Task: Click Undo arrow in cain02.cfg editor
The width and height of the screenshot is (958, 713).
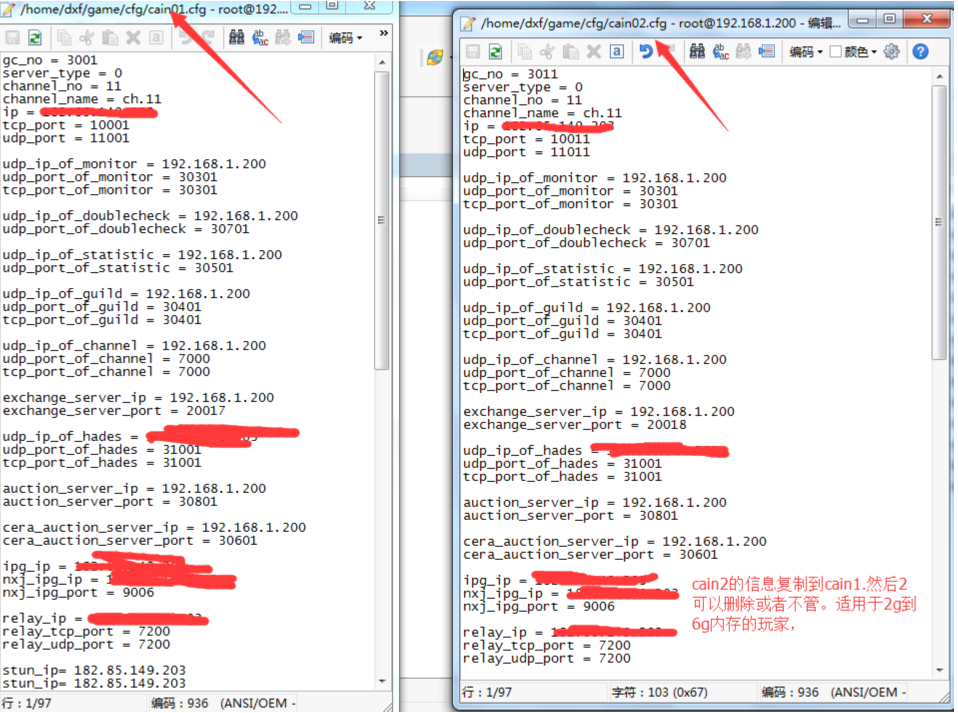Action: (646, 51)
